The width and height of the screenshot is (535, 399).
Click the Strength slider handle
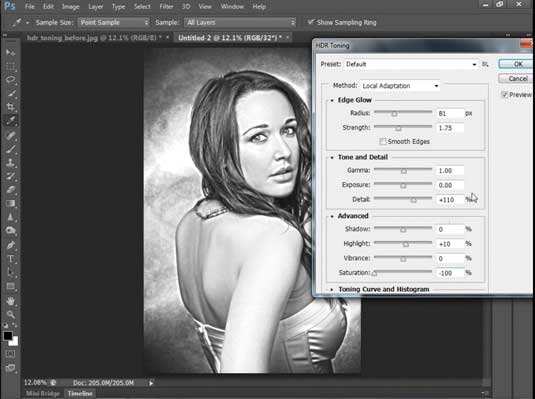point(398,128)
